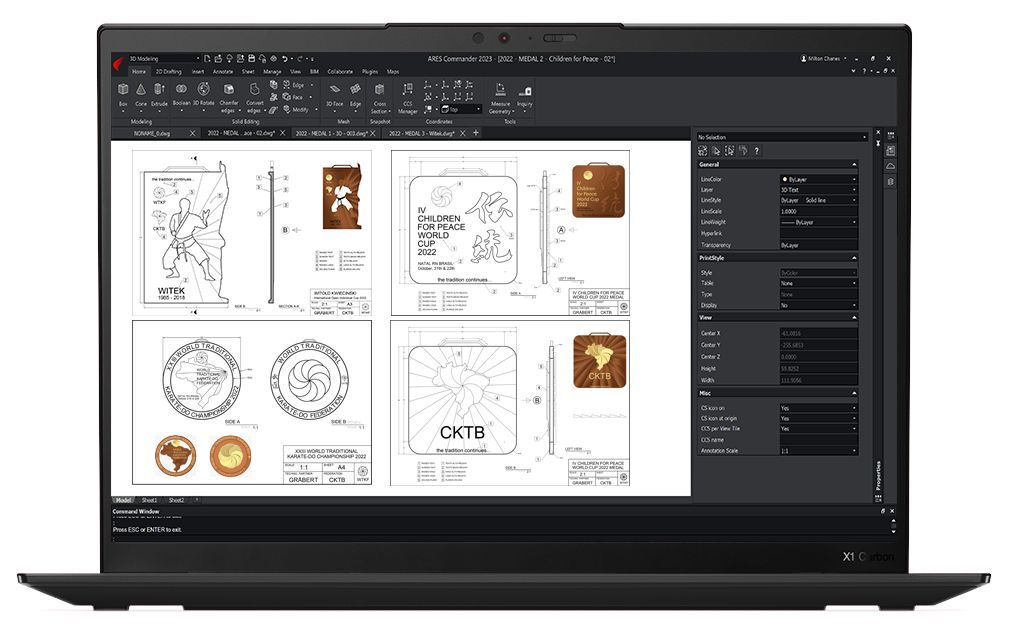Select the Box solid tool
Viewport: 1012px width, 636px height.
click(123, 94)
